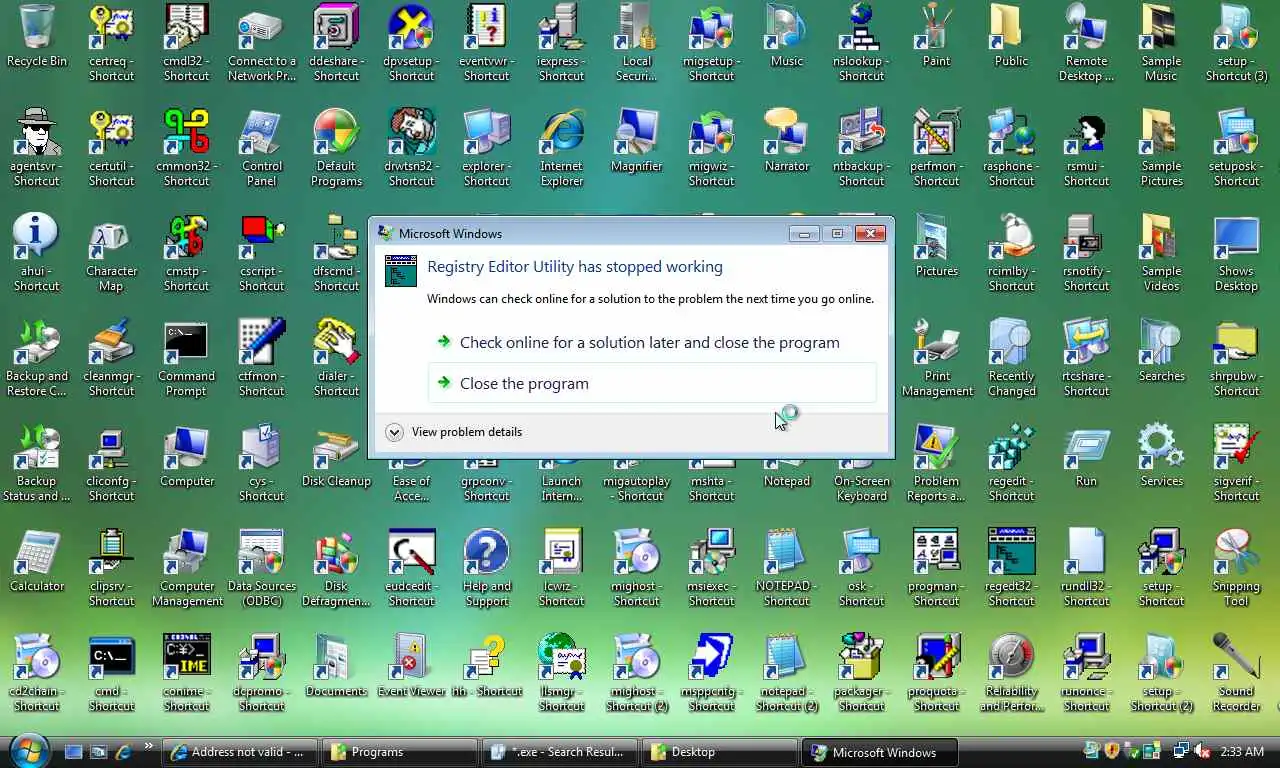
Task: Select the regedt32 shortcut icon
Action: (x=1011, y=568)
